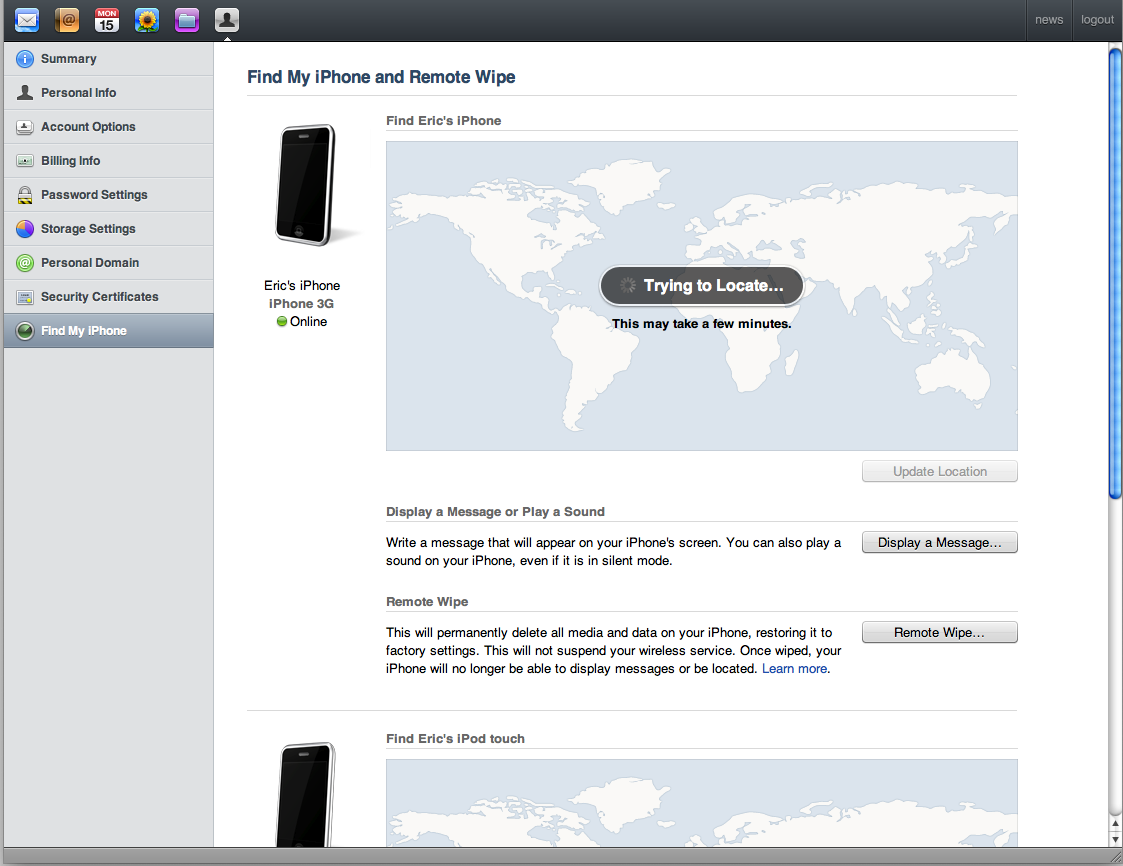Select Account Options in sidebar

(109, 127)
